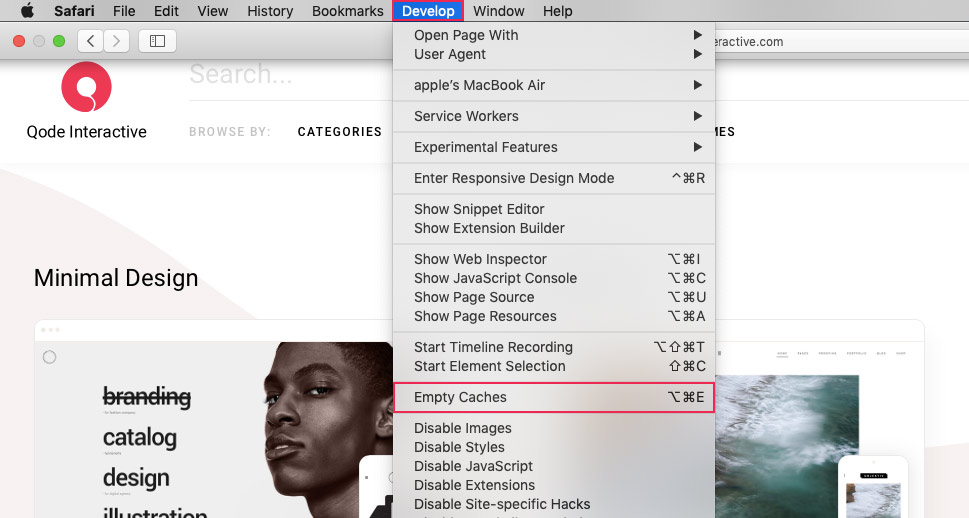Open the View menu

point(213,11)
